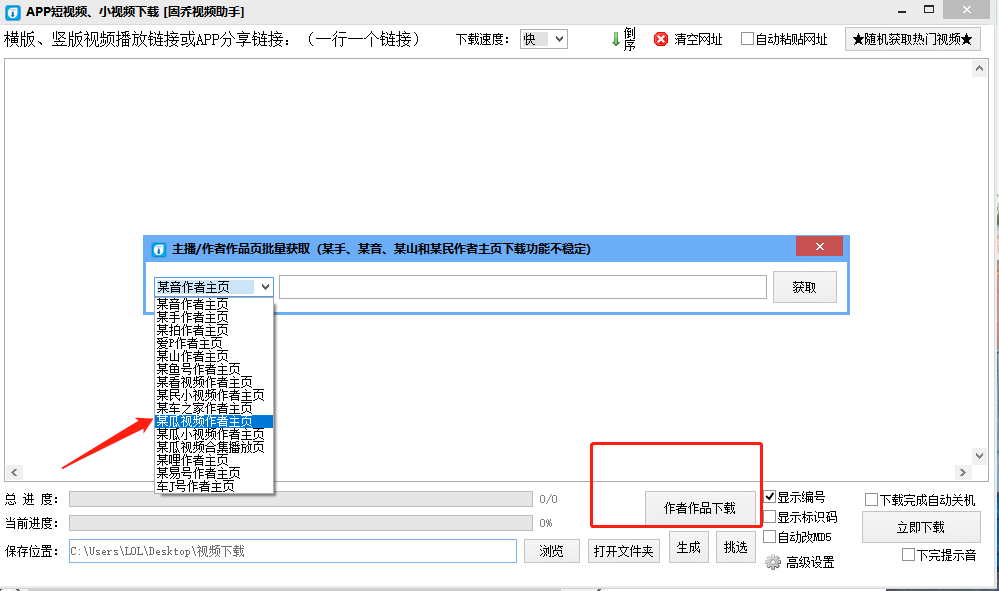The width and height of the screenshot is (999, 591).
Task: Collapse the 某音作者主页 combo box
Action: point(265,287)
